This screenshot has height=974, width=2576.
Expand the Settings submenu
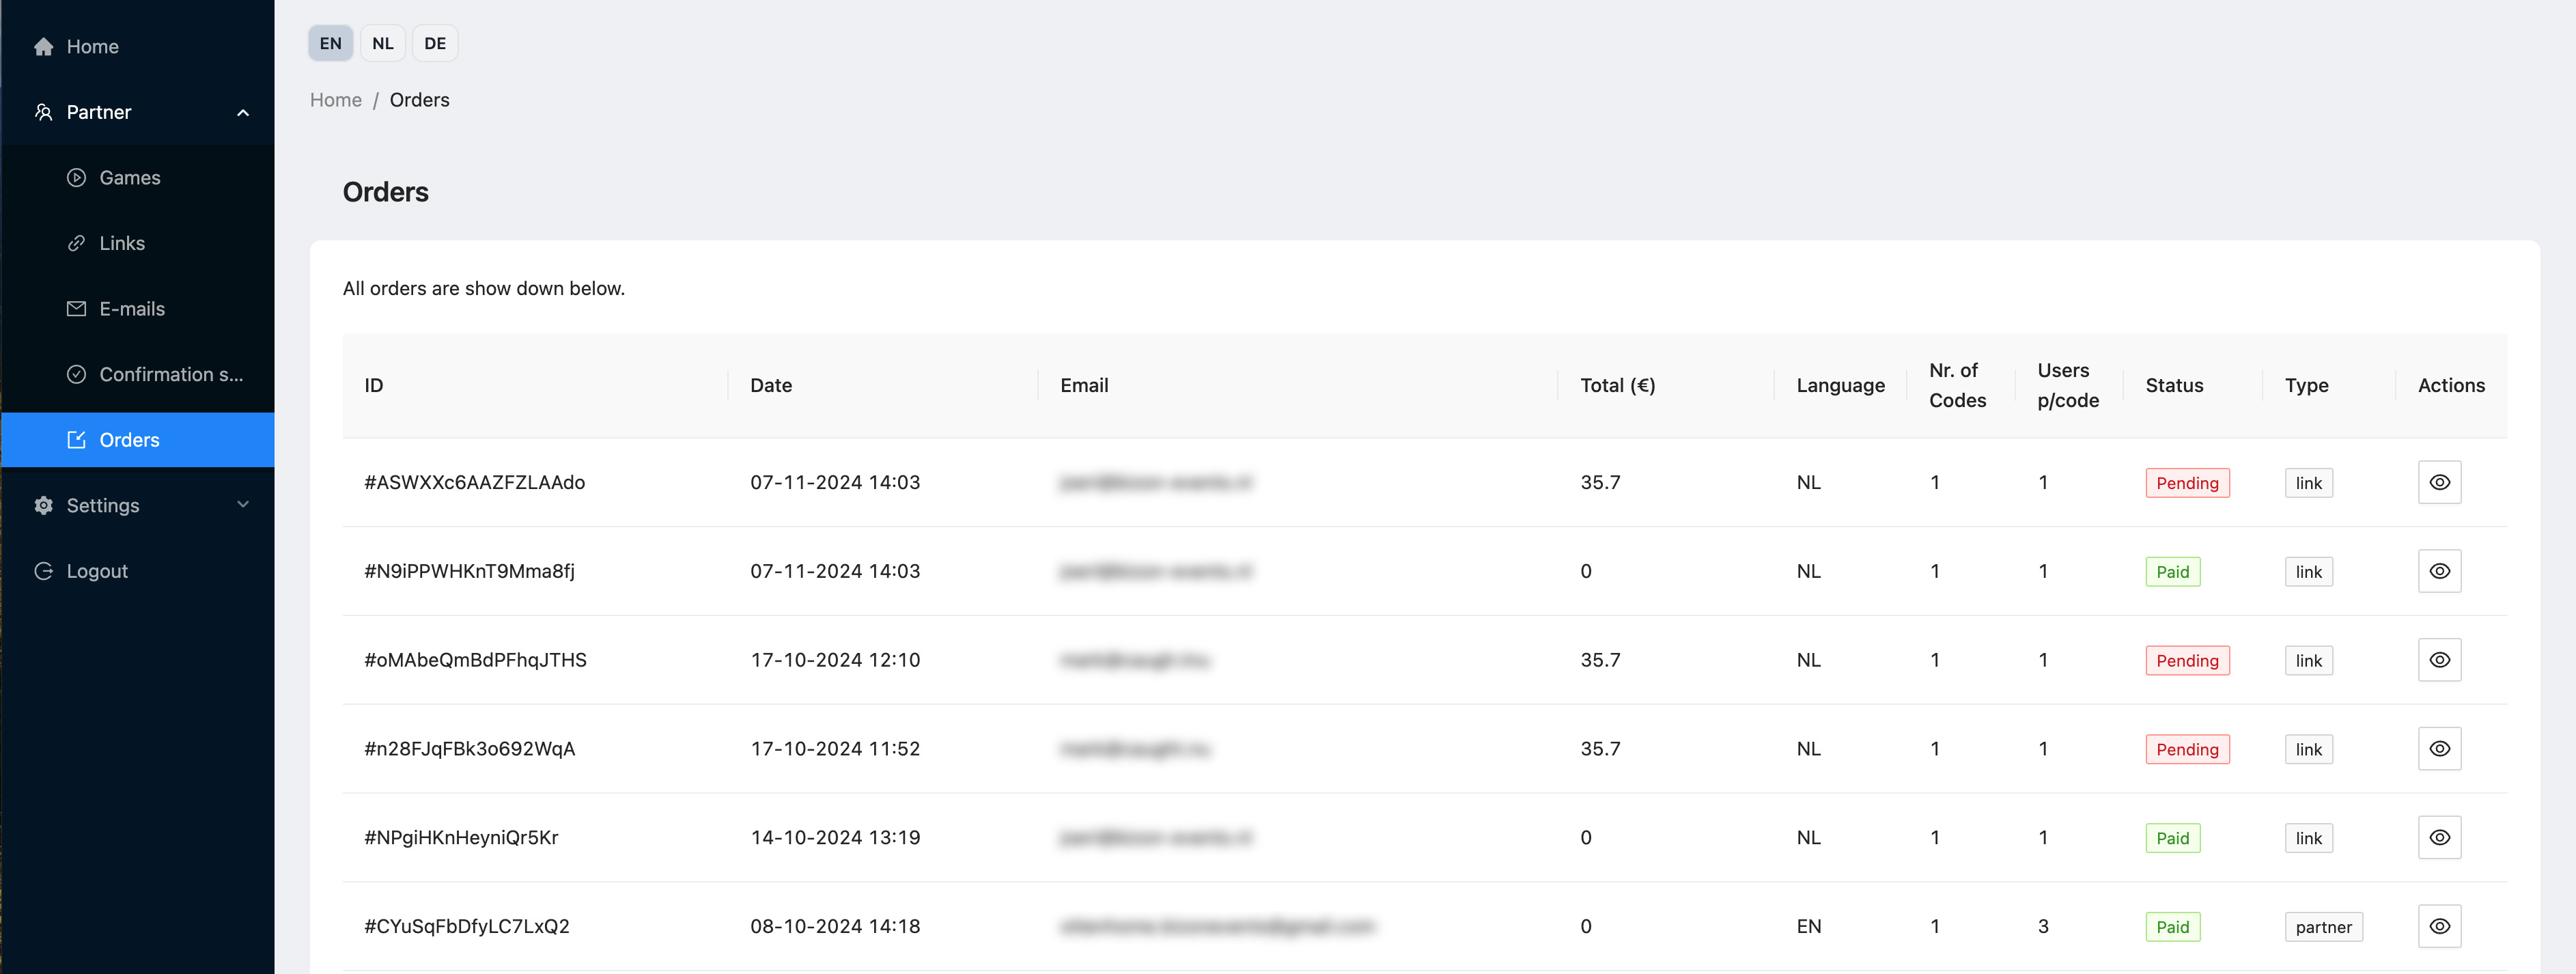(x=139, y=504)
